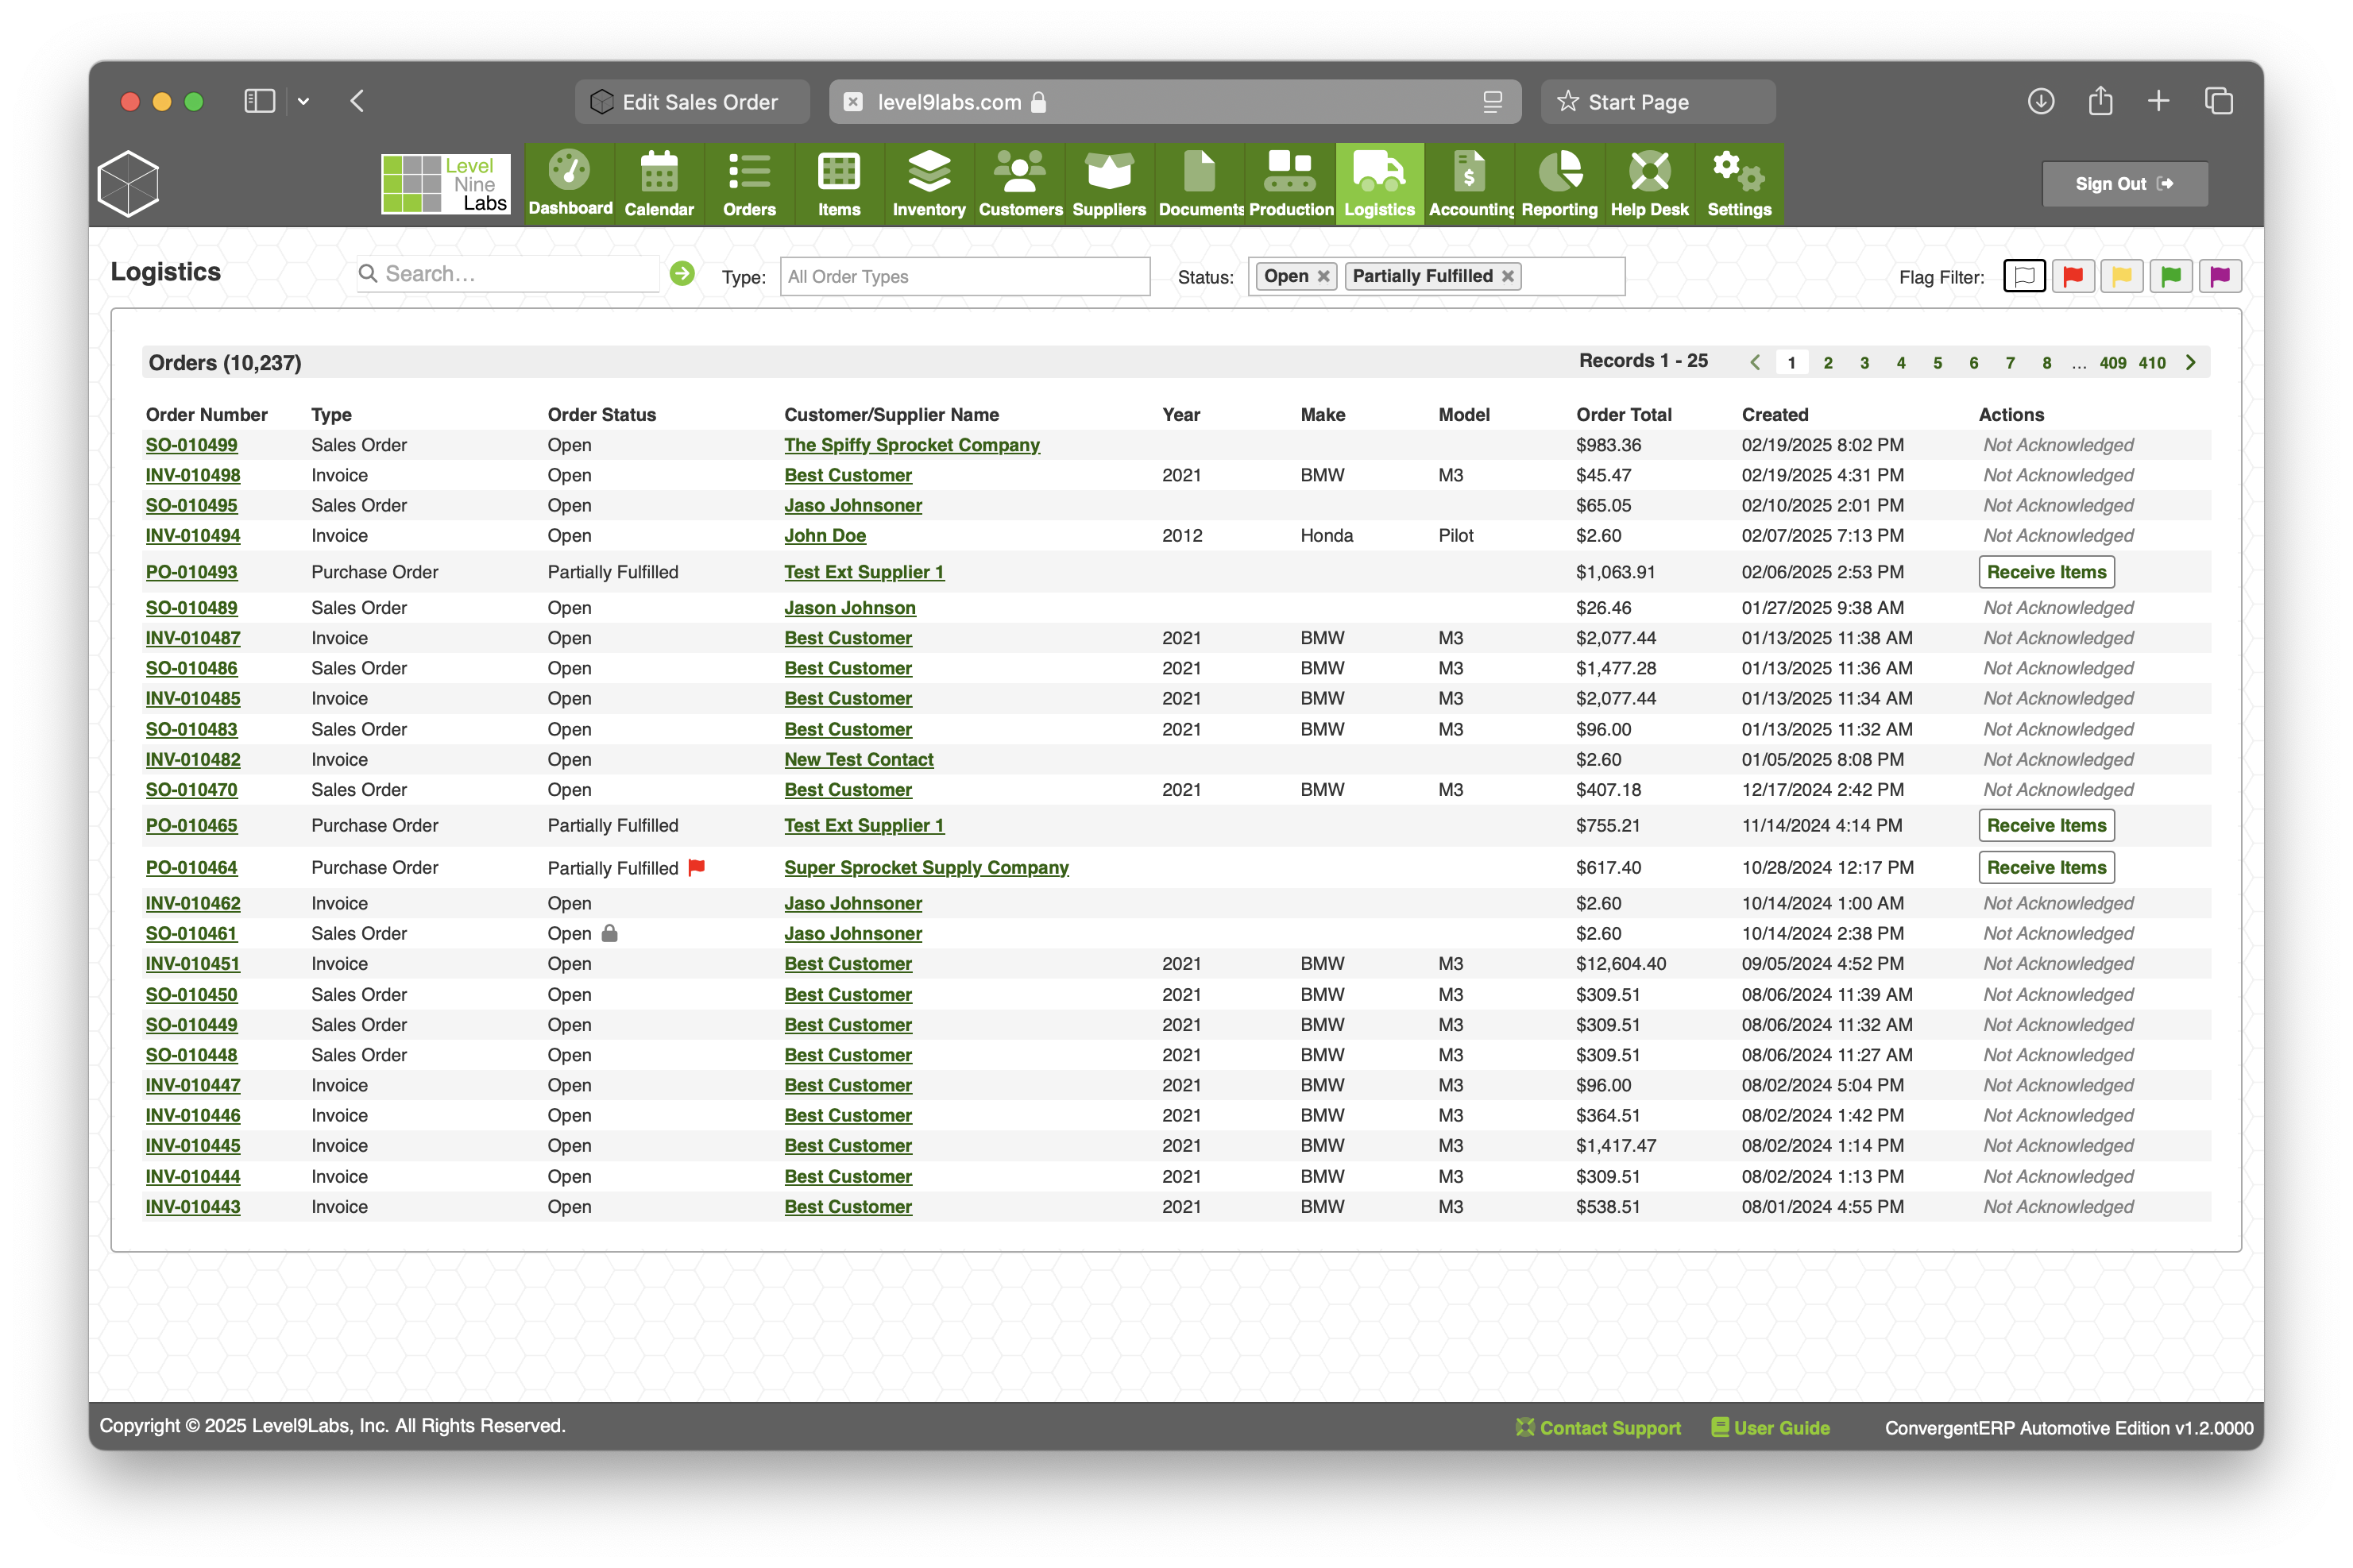Click Receive Items for PO-010465
The width and height of the screenshot is (2353, 1568).
pyautogui.click(x=2046, y=825)
